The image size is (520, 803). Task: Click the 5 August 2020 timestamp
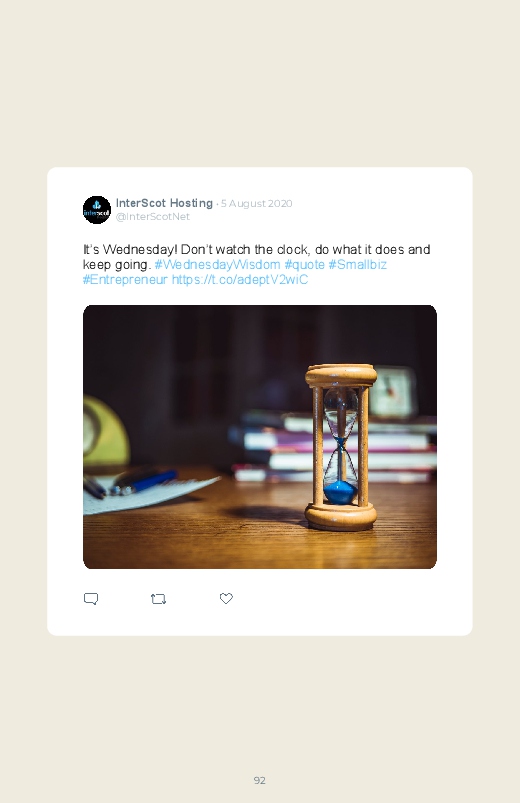[x=256, y=203]
